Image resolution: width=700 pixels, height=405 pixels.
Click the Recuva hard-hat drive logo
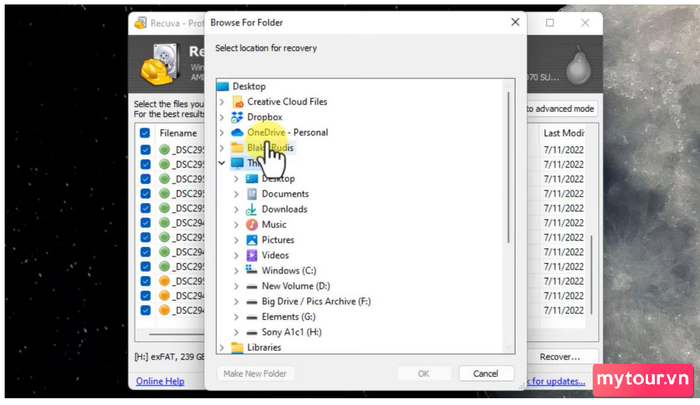(x=161, y=64)
